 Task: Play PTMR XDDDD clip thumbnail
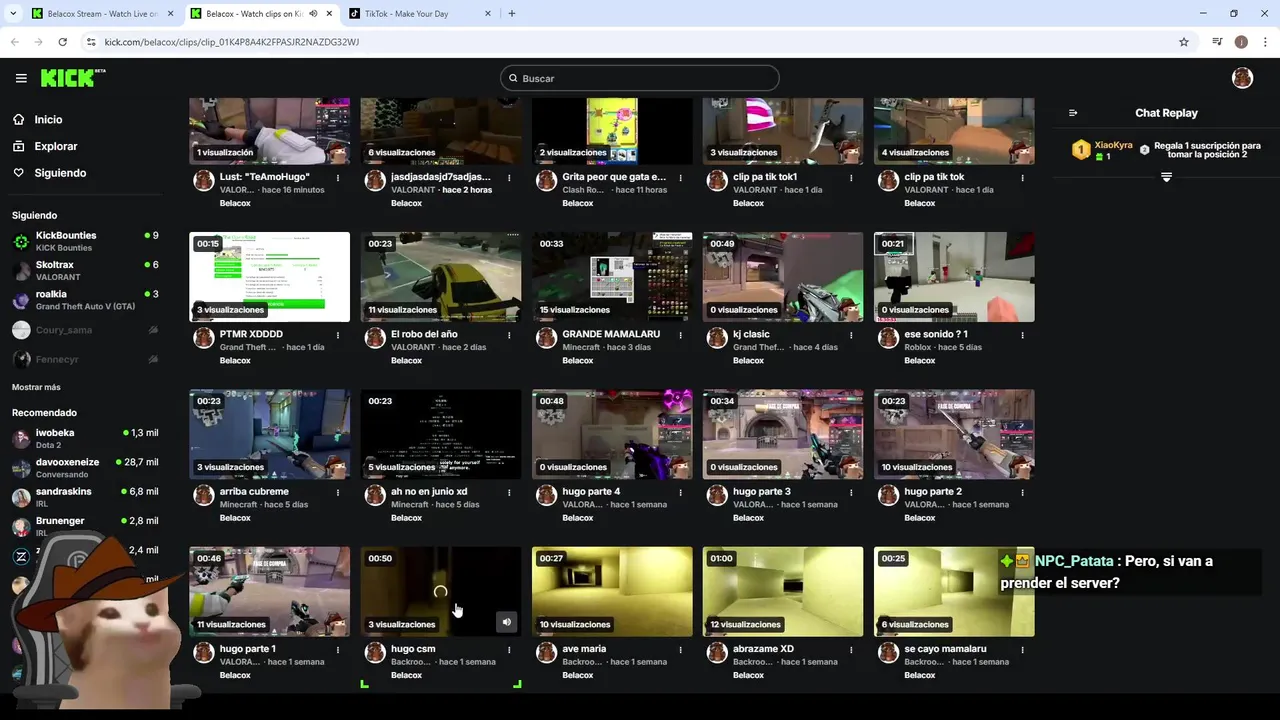point(270,277)
